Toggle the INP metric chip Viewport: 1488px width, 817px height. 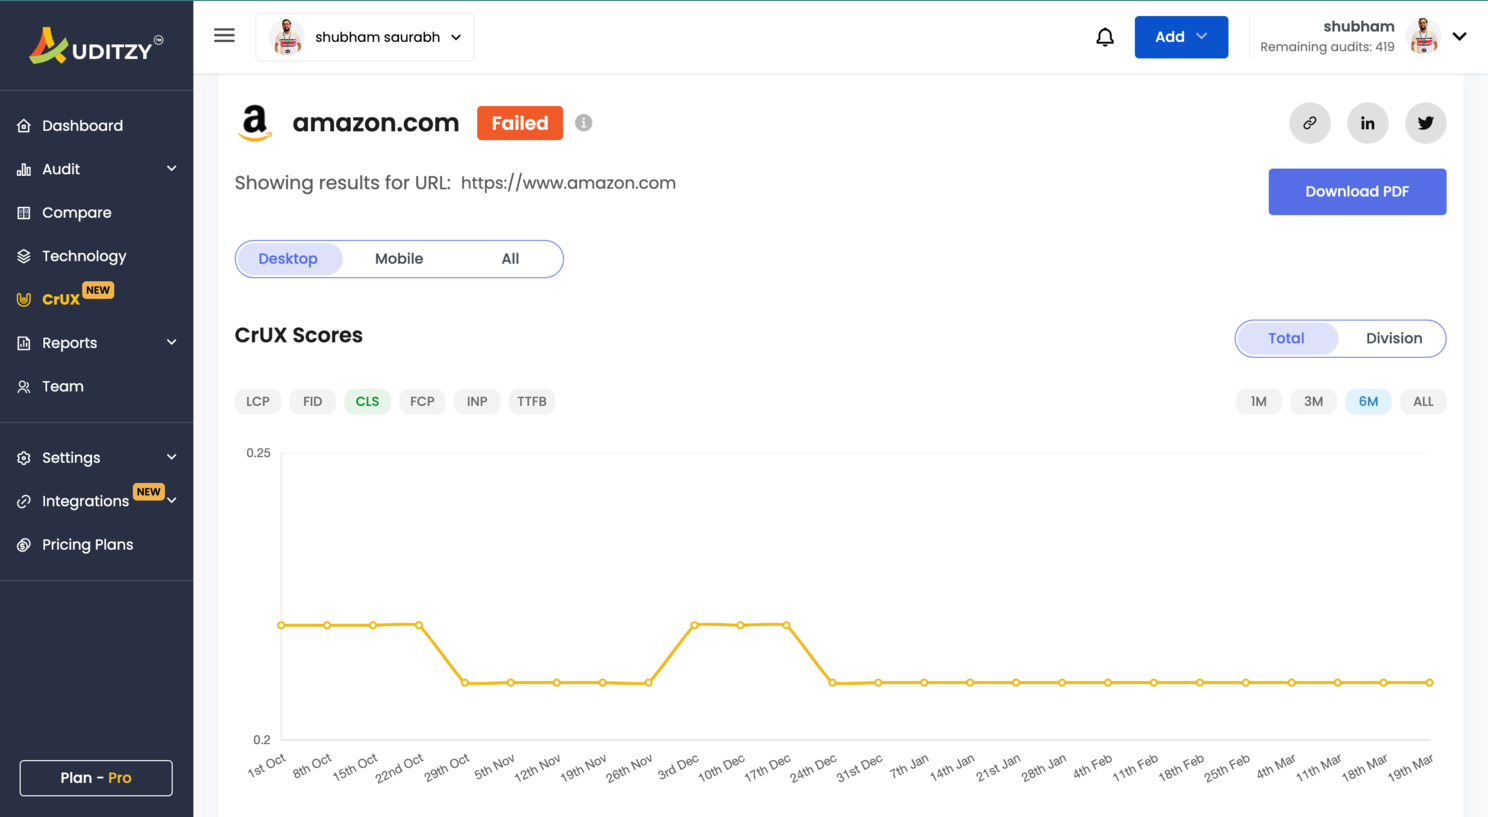477,402
